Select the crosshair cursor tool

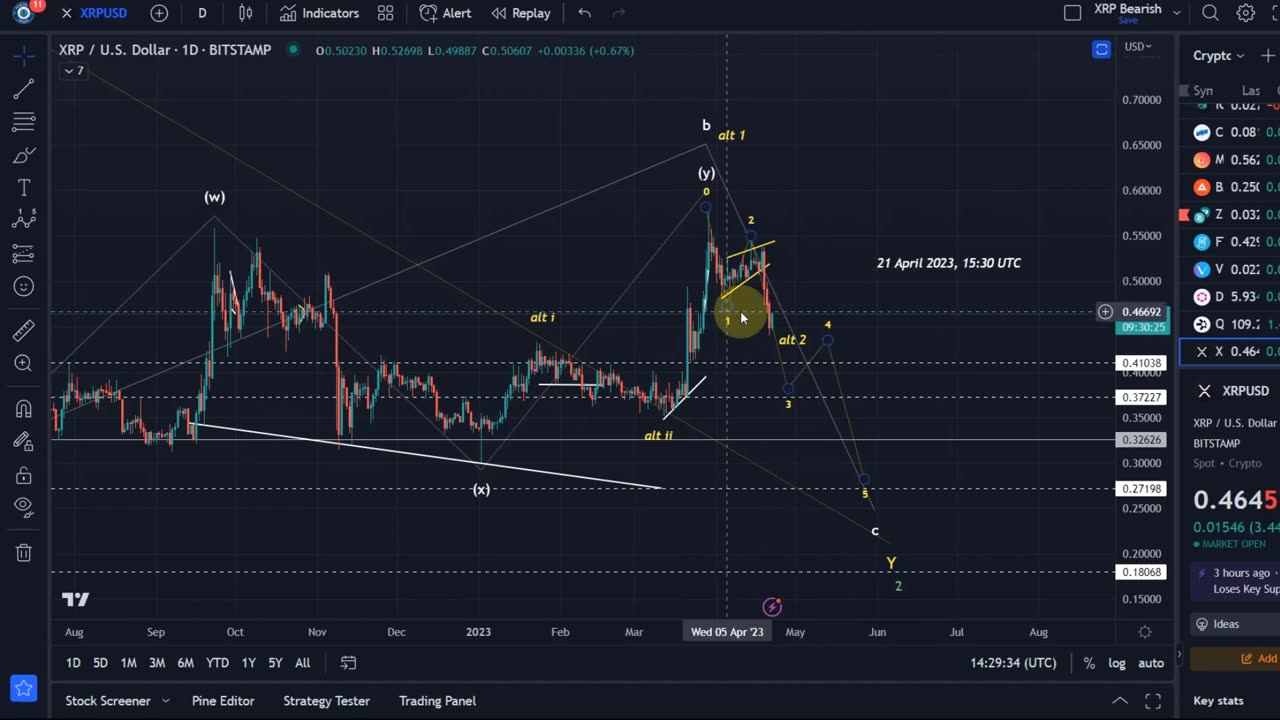click(24, 56)
